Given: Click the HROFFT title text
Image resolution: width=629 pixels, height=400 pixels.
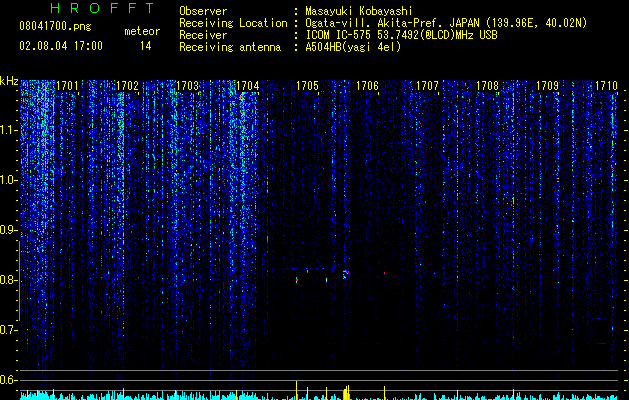Looking at the screenshot, I should 102,8.
